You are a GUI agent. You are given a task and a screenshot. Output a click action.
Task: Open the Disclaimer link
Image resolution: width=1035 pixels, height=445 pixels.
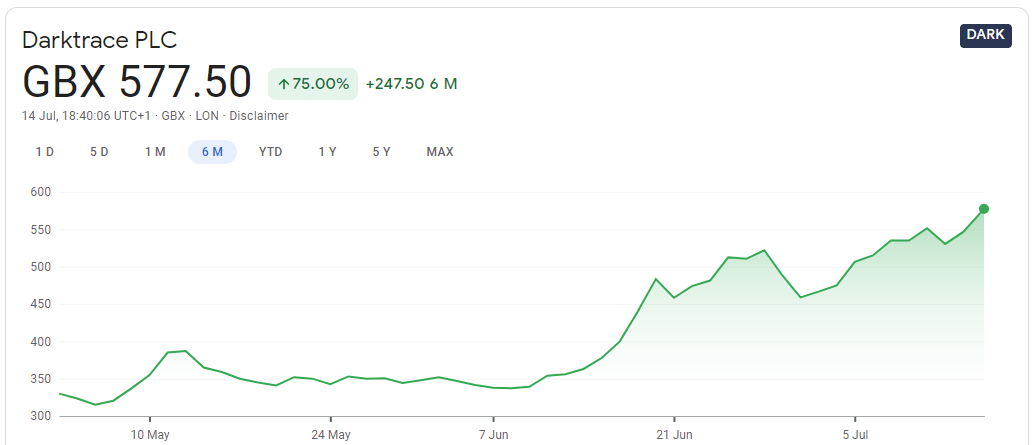[x=259, y=116]
